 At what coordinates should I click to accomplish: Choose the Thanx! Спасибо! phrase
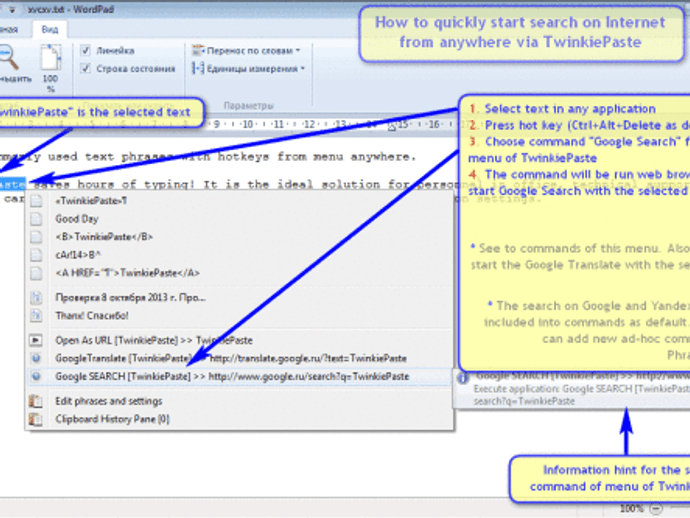240,316
